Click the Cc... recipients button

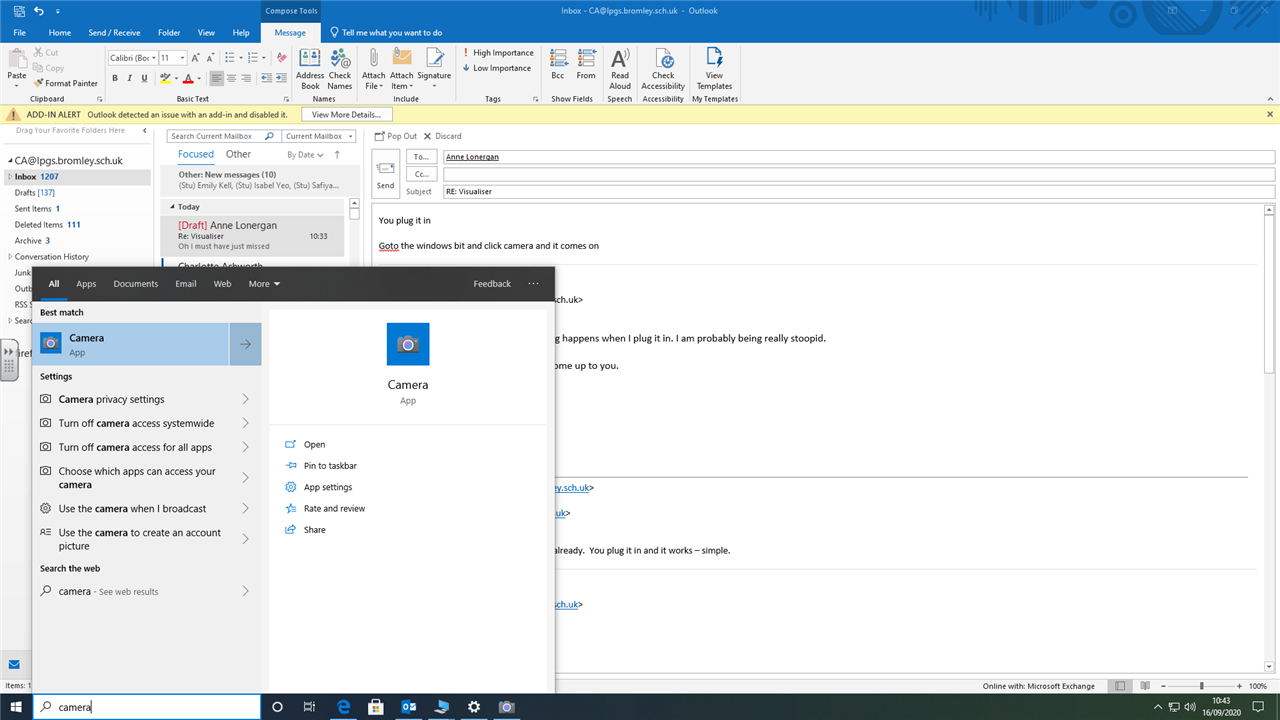click(421, 174)
